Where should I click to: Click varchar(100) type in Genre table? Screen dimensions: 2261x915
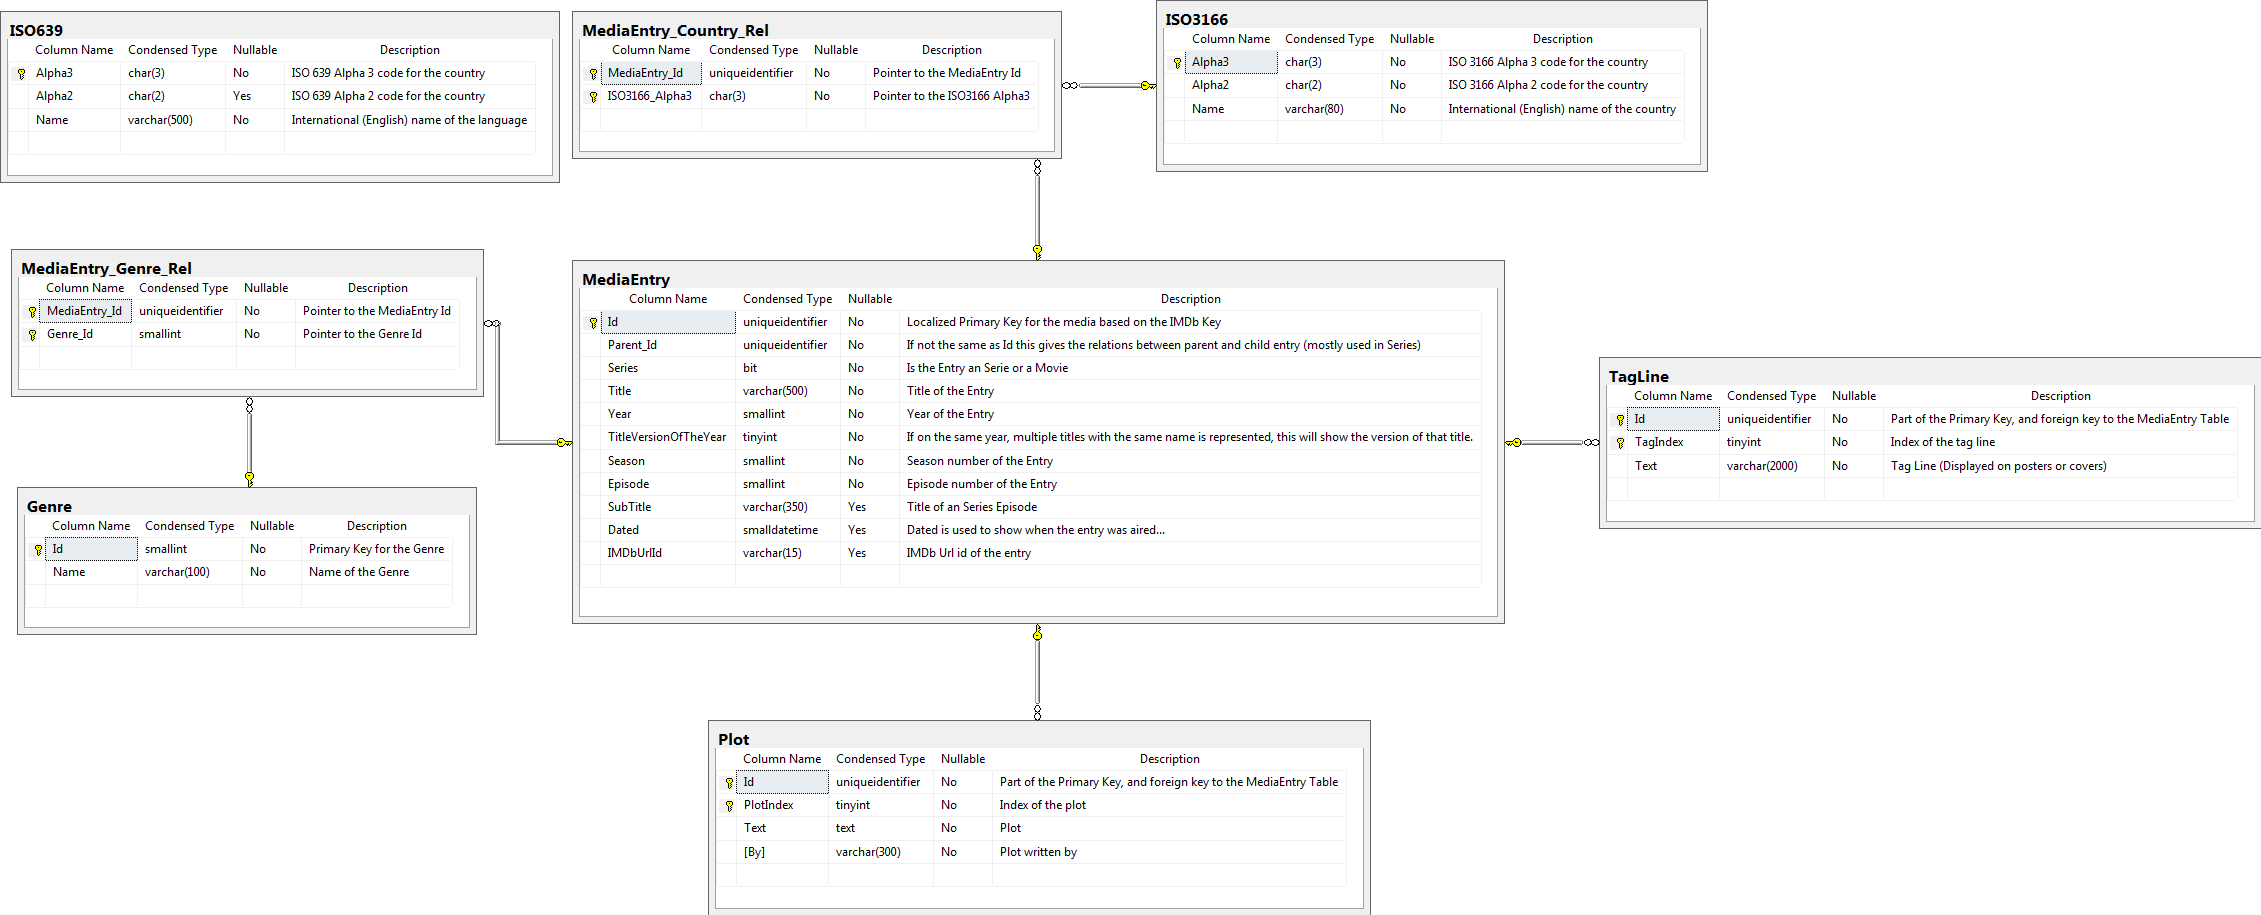coord(177,572)
